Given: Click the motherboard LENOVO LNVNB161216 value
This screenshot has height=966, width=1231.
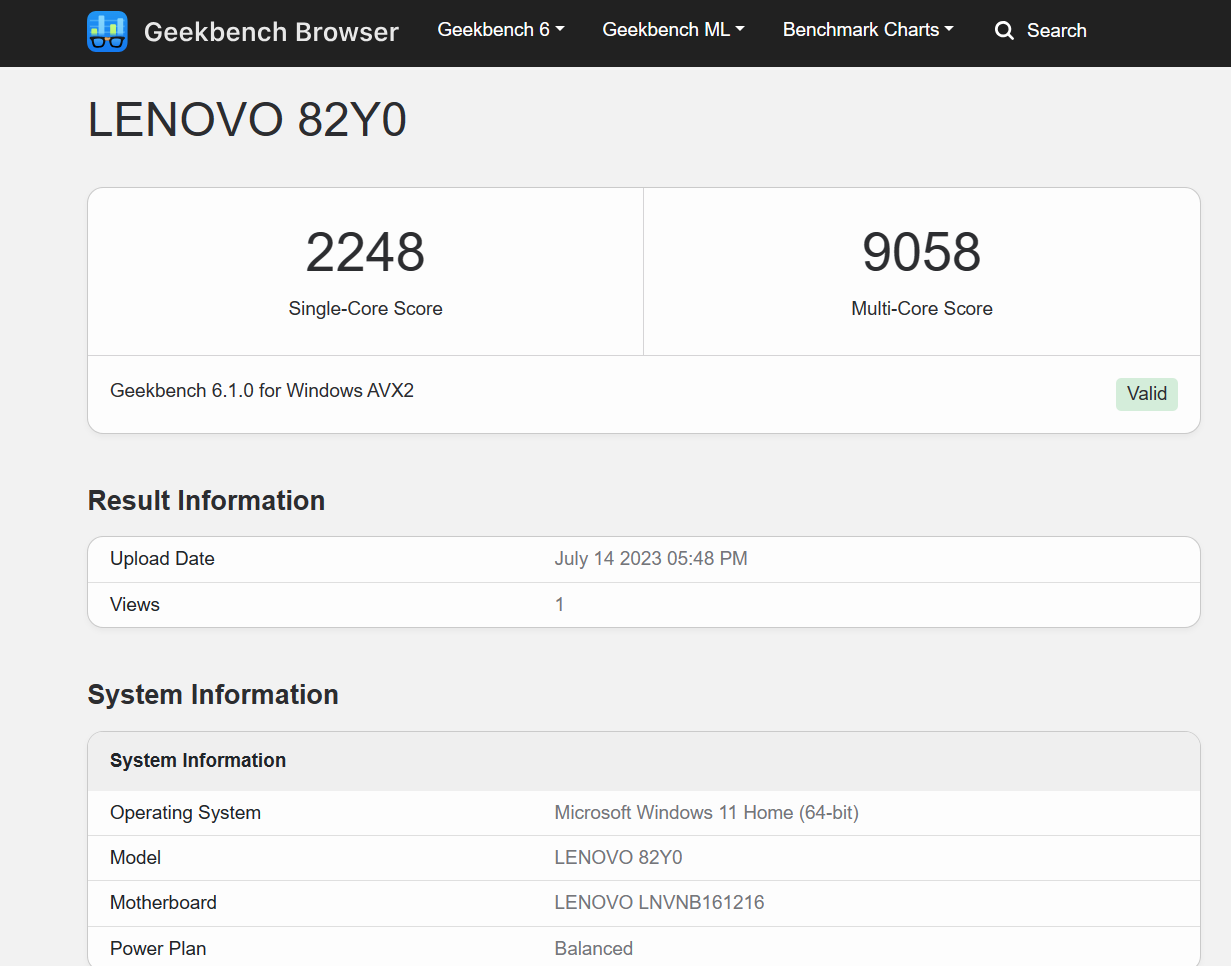Looking at the screenshot, I should click(x=659, y=903).
